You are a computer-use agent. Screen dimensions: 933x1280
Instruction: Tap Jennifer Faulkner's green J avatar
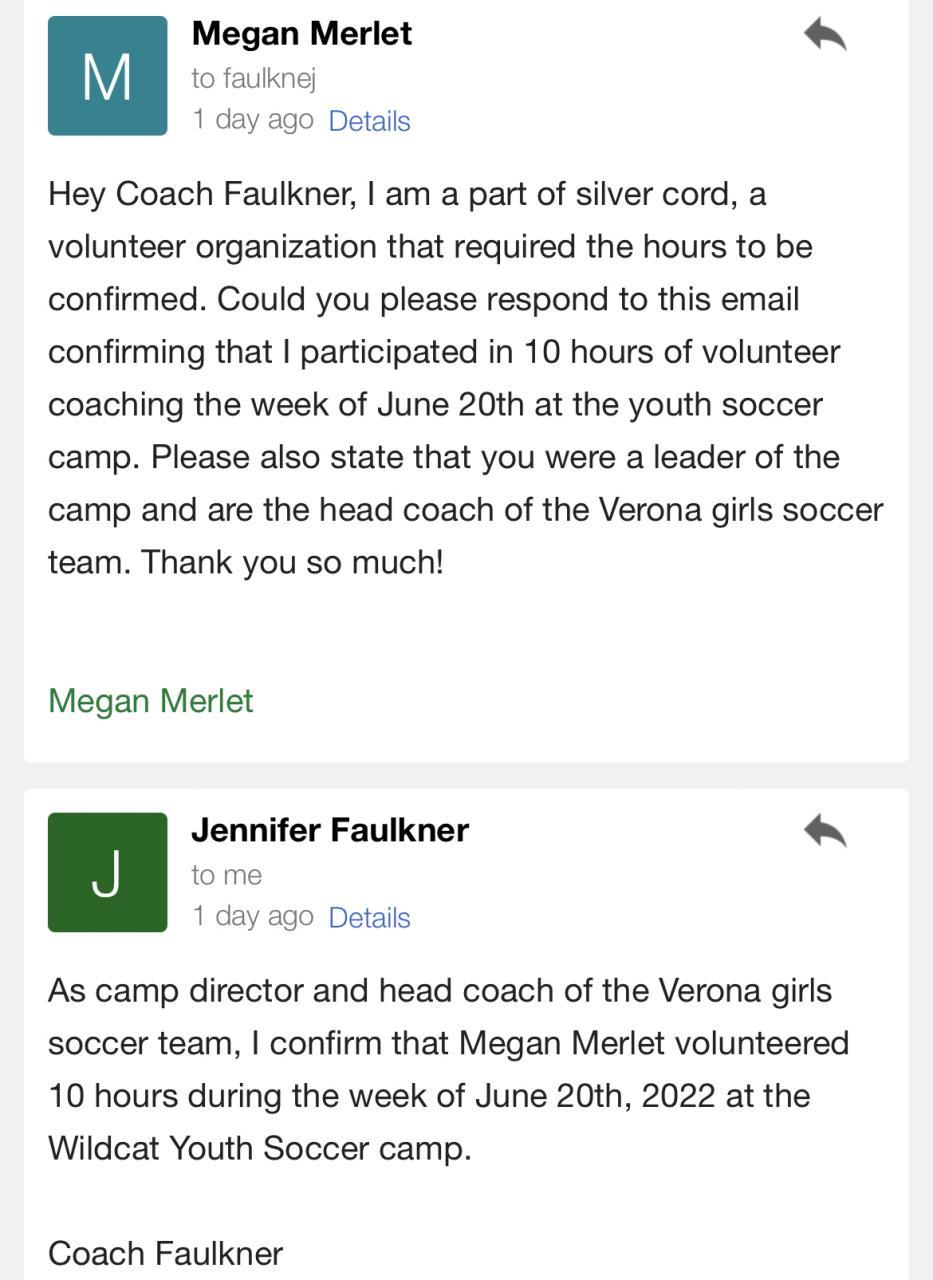point(107,872)
